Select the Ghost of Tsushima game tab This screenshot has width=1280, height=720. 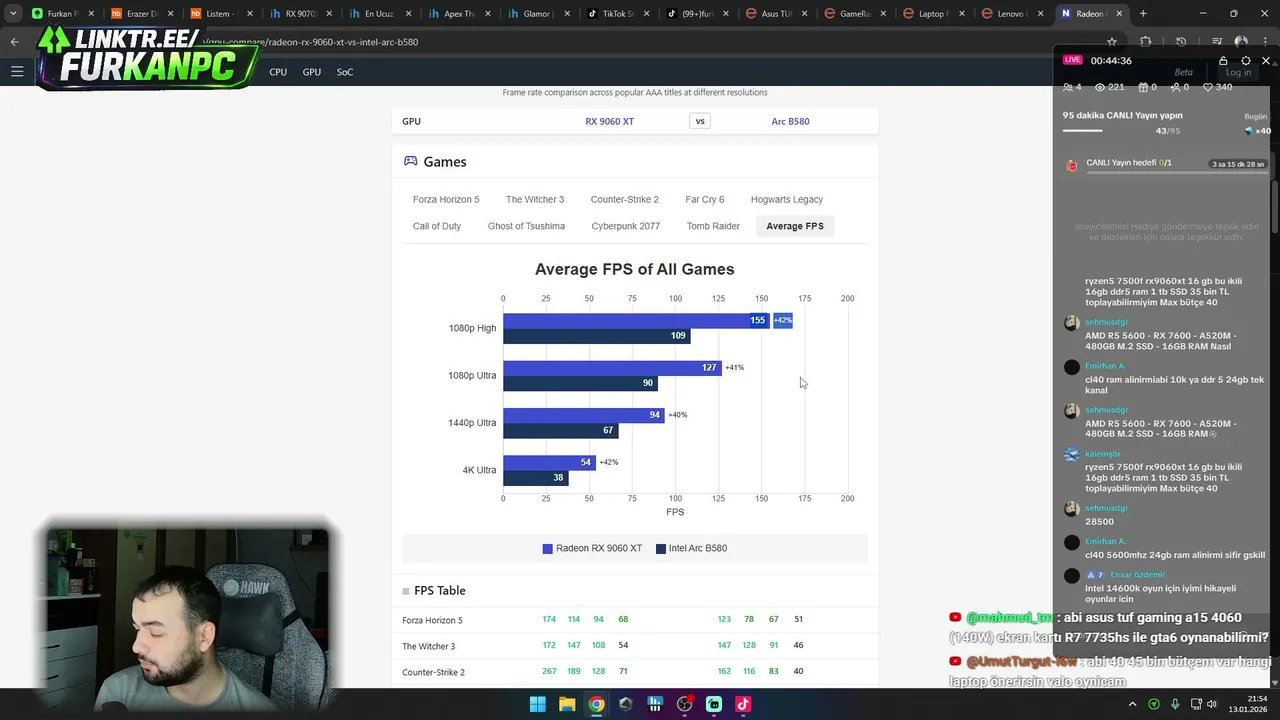point(526,226)
